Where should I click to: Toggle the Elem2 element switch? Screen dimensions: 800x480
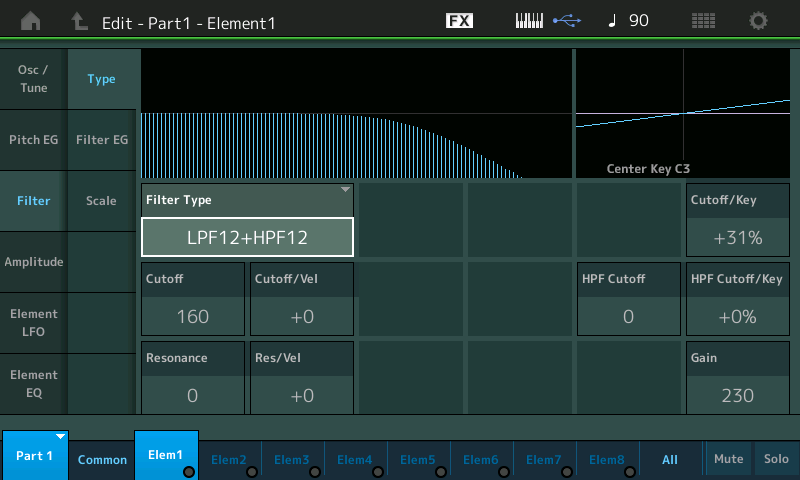pos(230,460)
